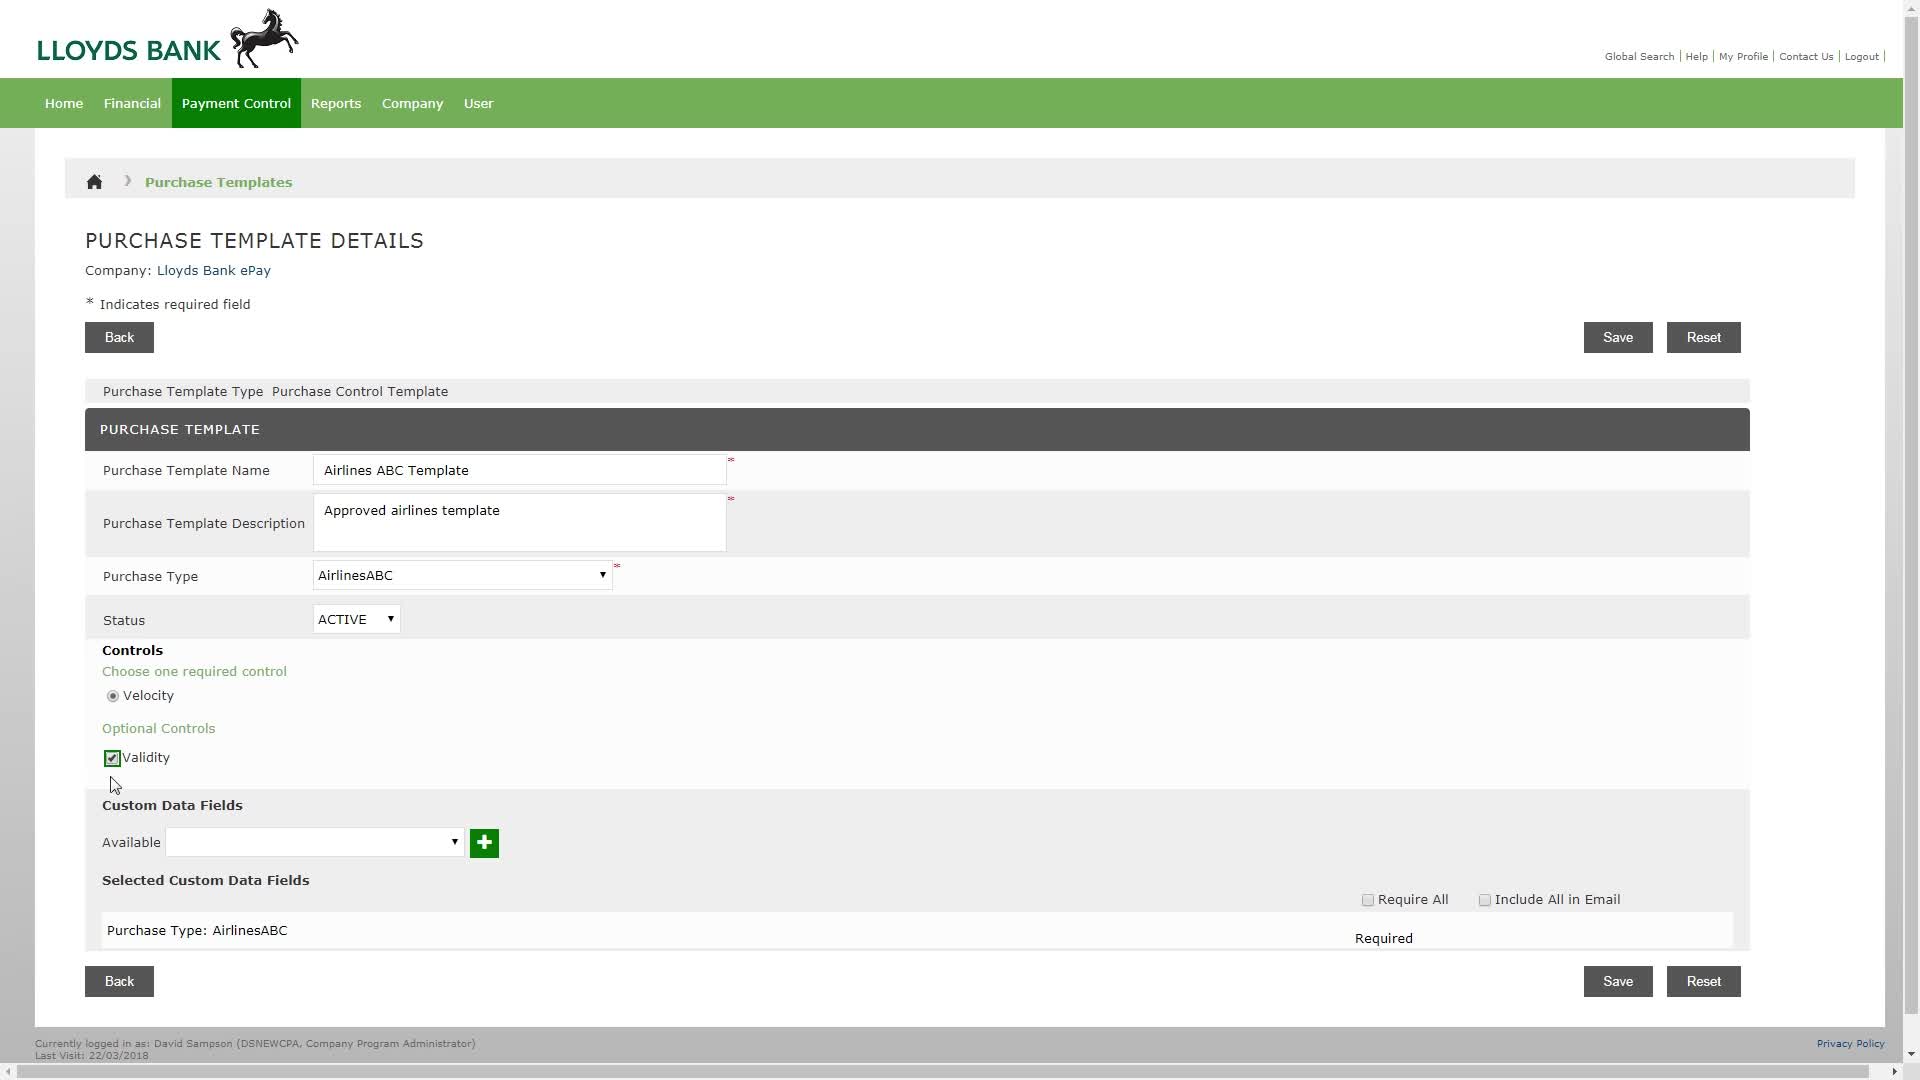Click Logout in the top right
The image size is (1920, 1080).
click(1860, 56)
